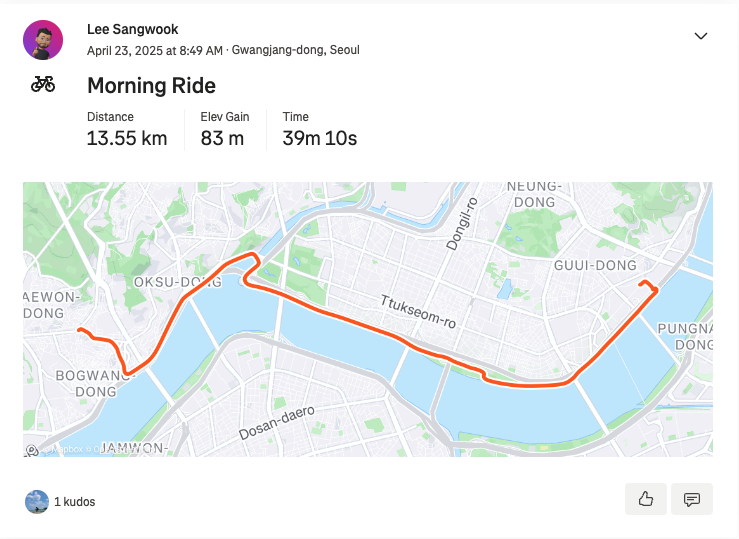The width and height of the screenshot is (739, 539).
Task: Click the Ttukseom-ro label on the map
Action: tap(418, 311)
